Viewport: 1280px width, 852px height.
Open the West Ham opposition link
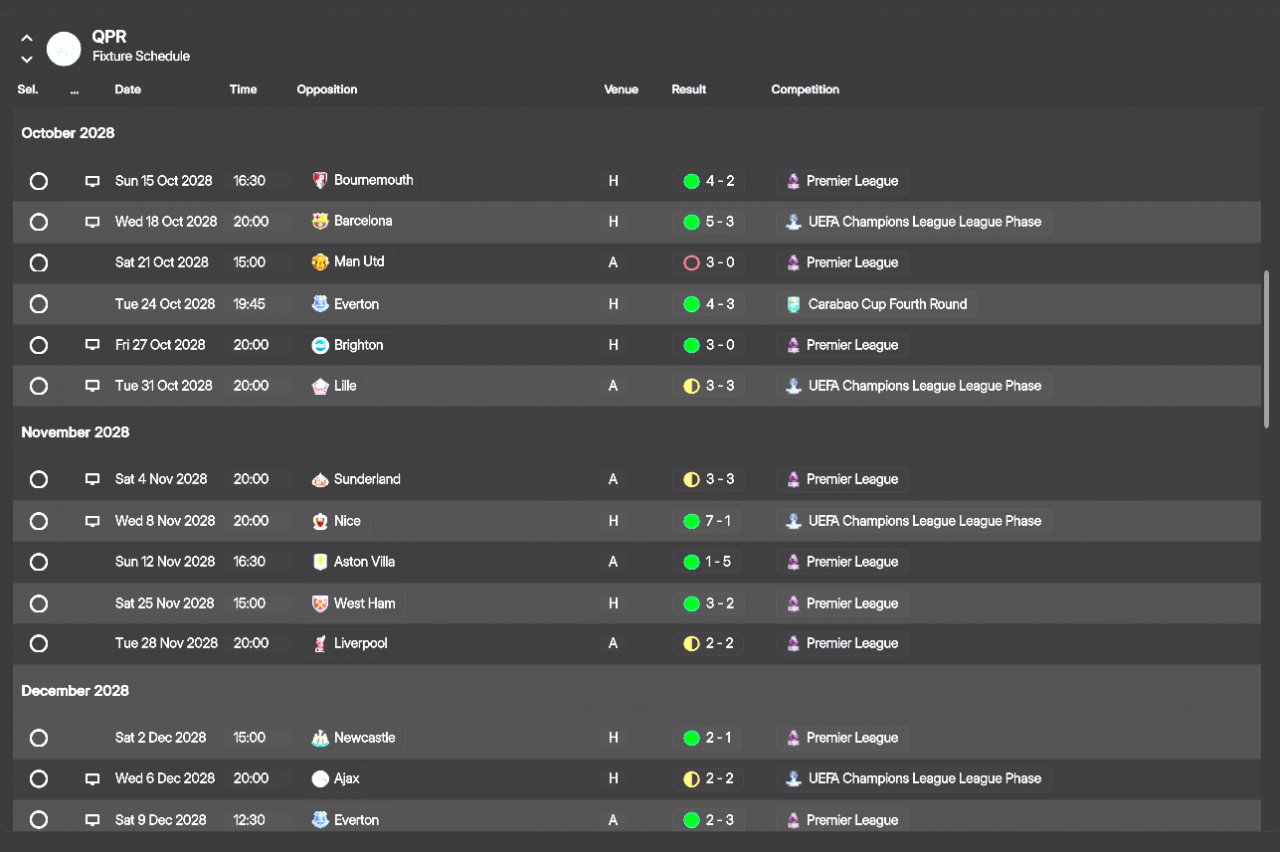[363, 603]
